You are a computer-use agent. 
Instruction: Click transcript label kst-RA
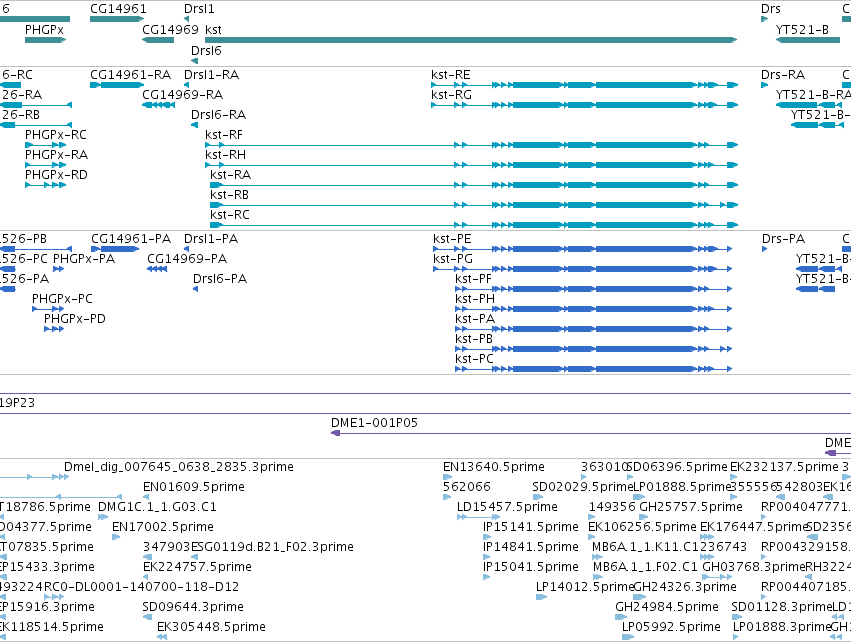(230, 175)
